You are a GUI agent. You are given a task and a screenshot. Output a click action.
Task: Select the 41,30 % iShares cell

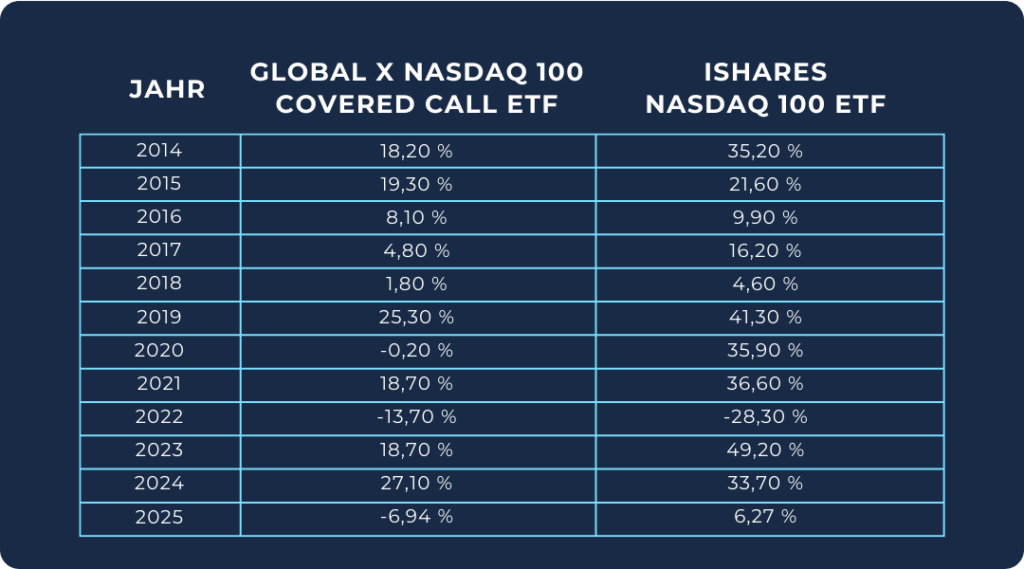(768, 317)
